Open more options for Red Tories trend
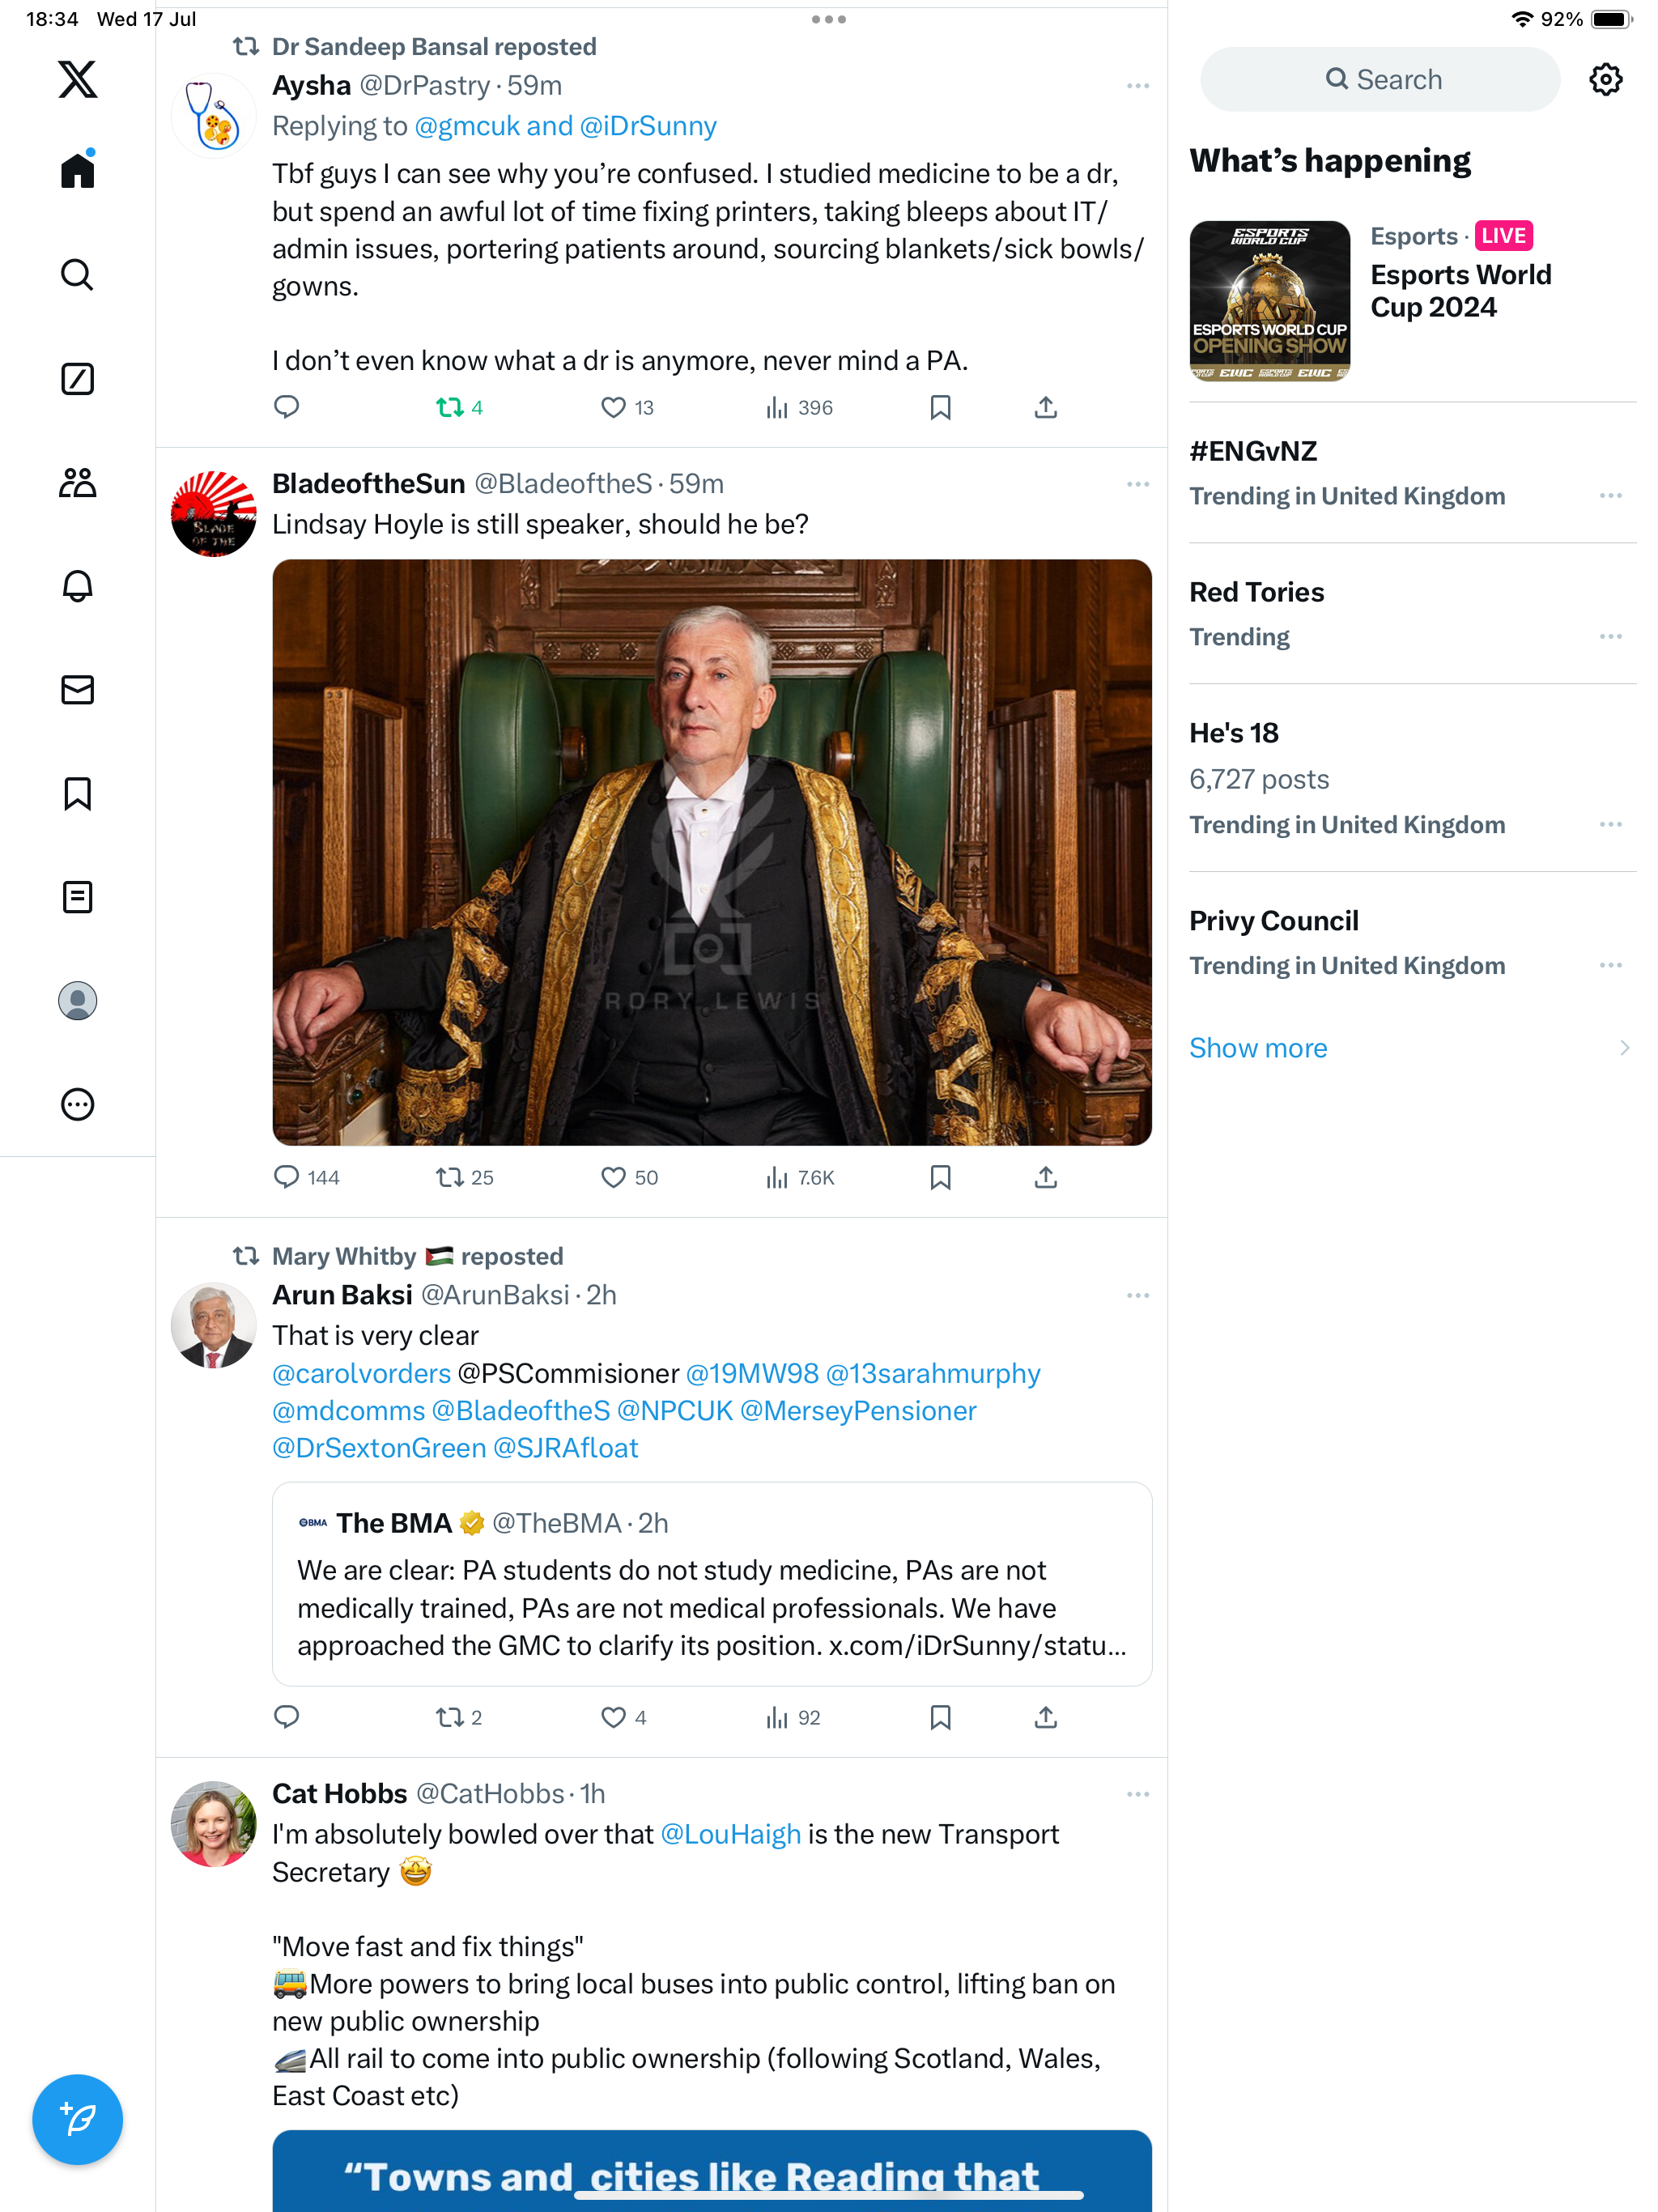This screenshot has height=2212, width=1658. coord(1609,636)
